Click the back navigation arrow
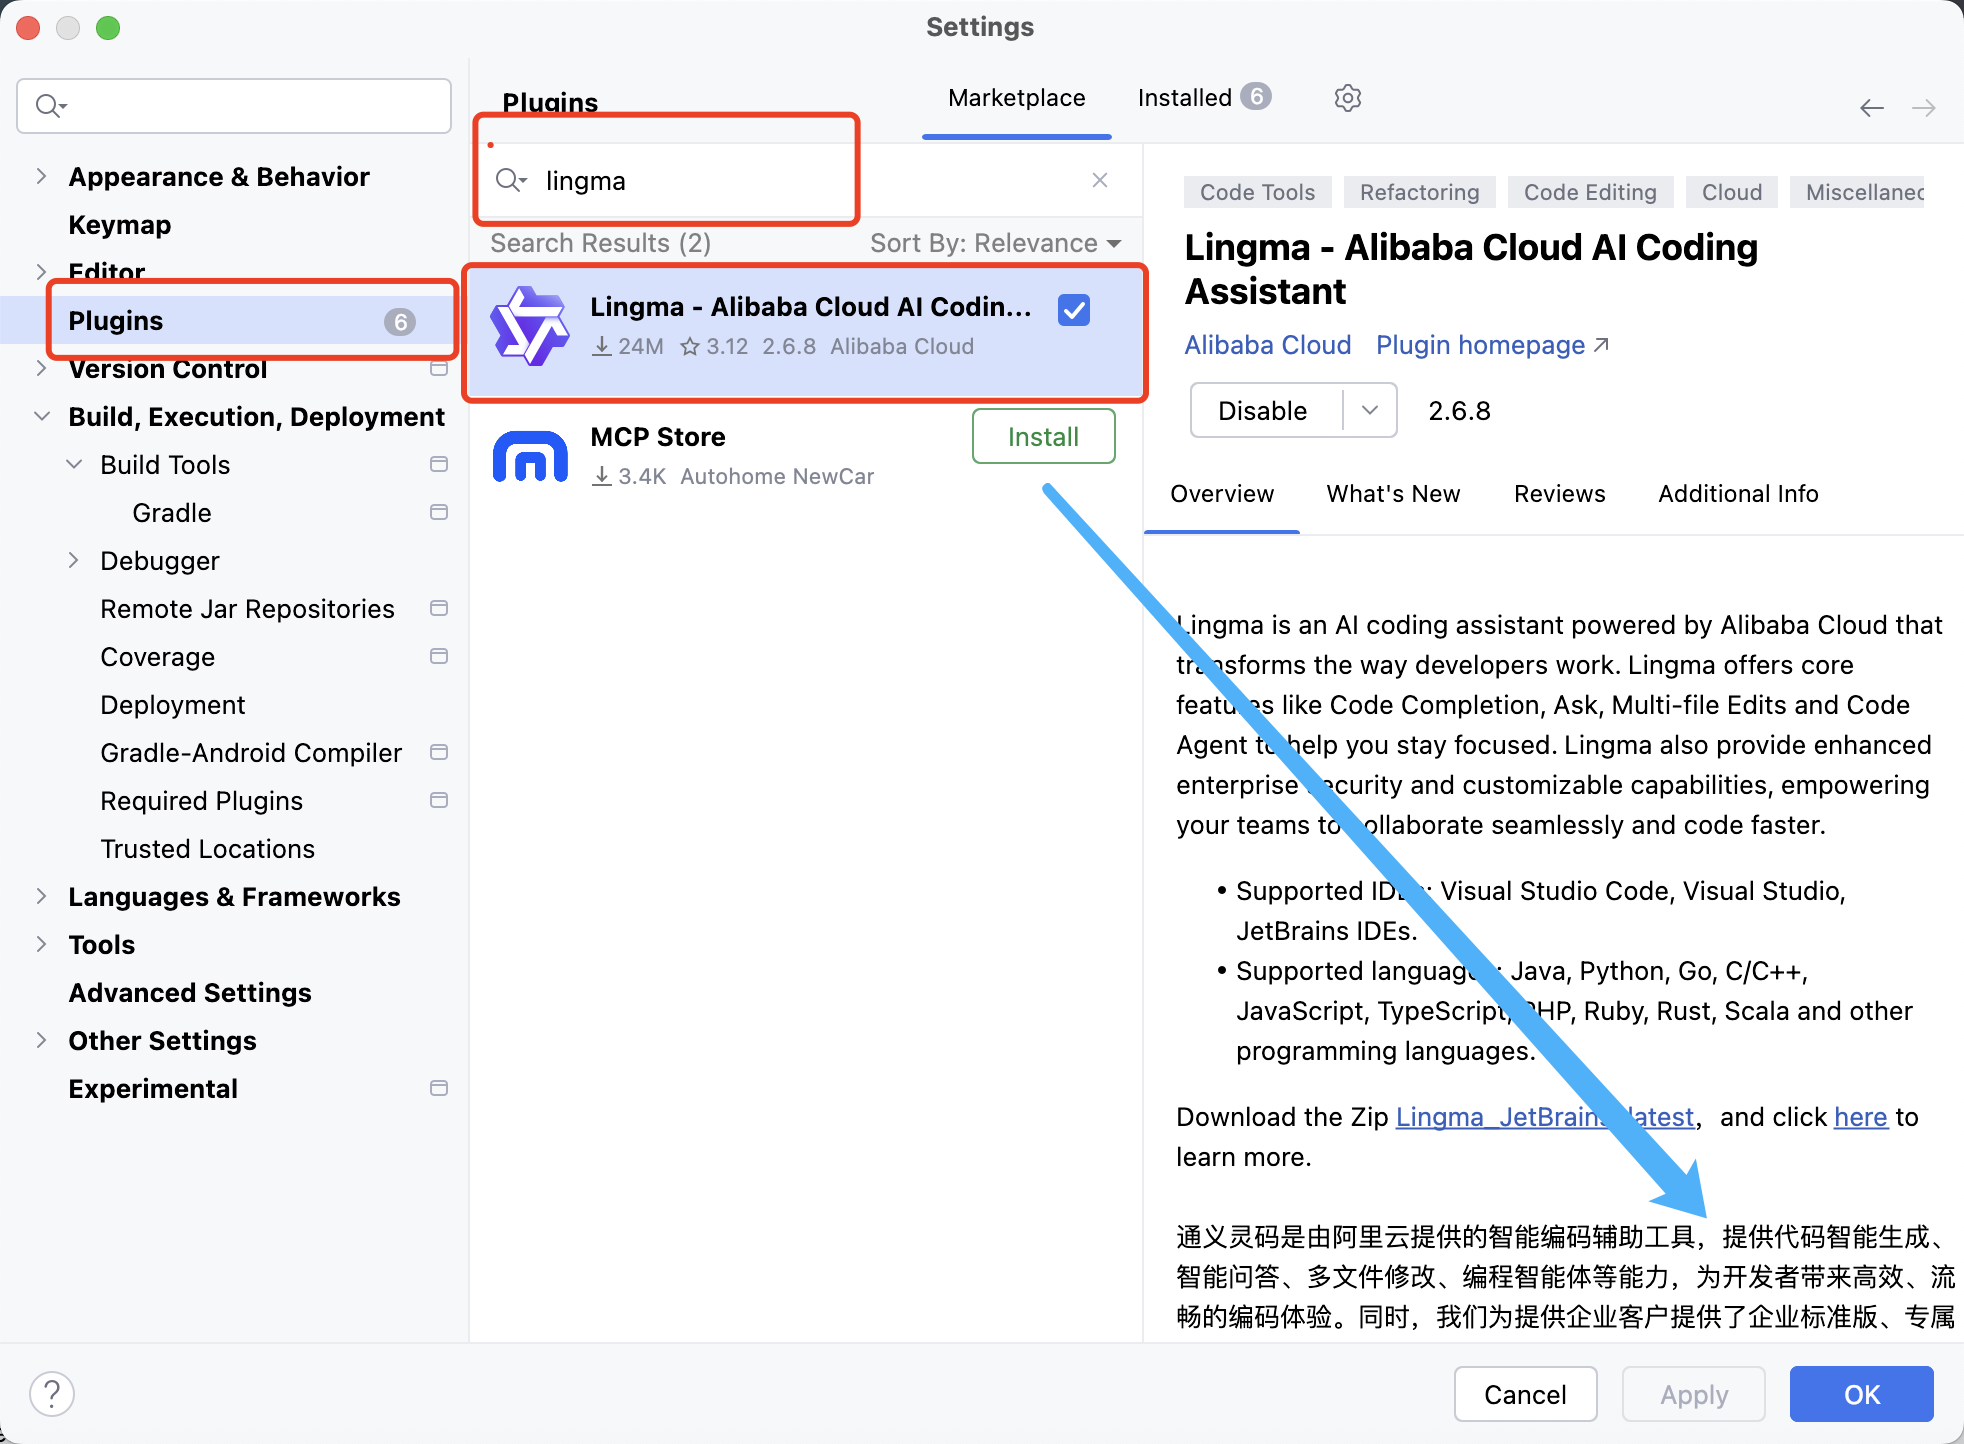 click(x=1871, y=108)
